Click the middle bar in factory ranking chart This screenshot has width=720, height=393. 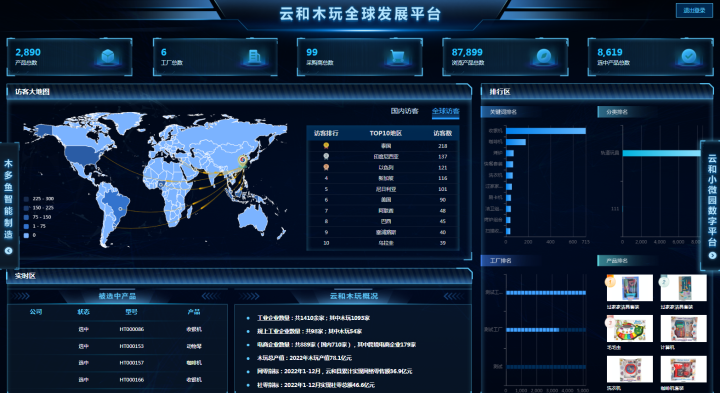[532, 330]
